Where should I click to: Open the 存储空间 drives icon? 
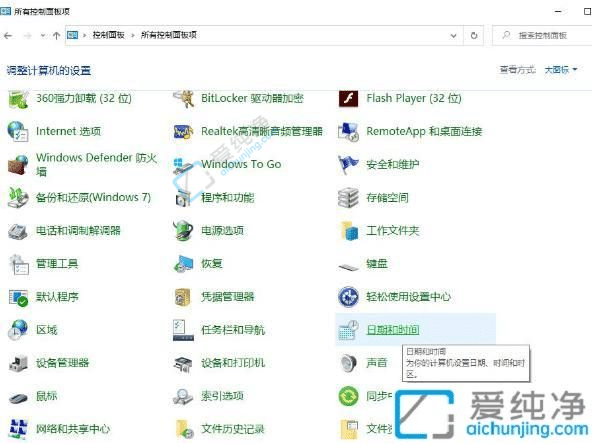[348, 198]
